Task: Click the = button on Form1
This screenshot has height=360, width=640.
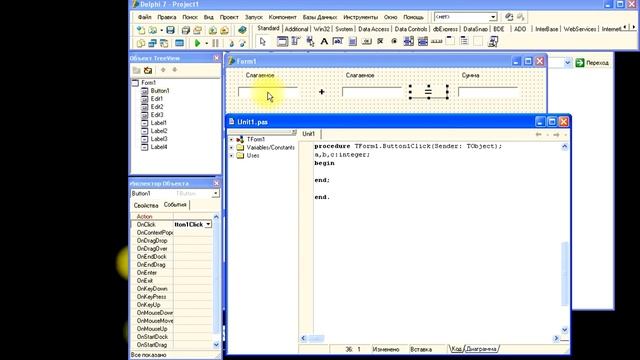Action: tap(429, 92)
